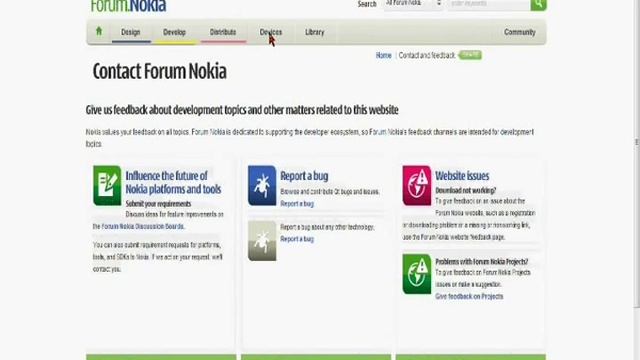
Task: Open the Community tab
Action: pos(520,32)
